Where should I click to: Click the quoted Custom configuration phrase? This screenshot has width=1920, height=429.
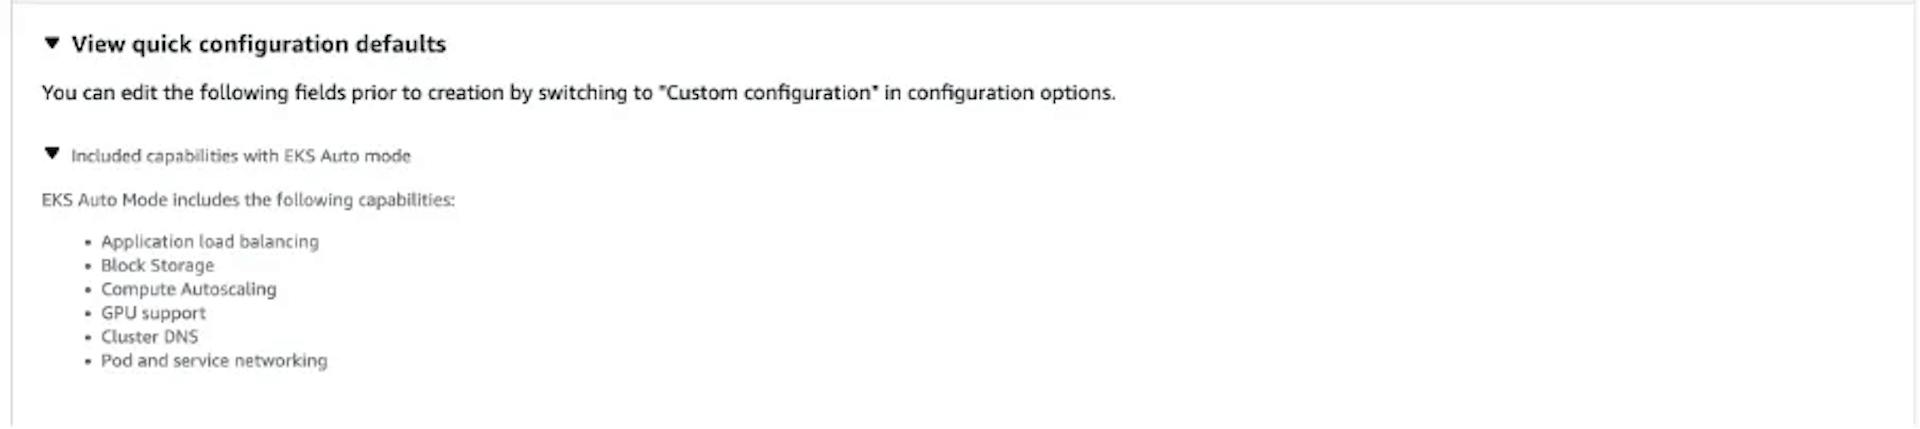pyautogui.click(x=768, y=93)
